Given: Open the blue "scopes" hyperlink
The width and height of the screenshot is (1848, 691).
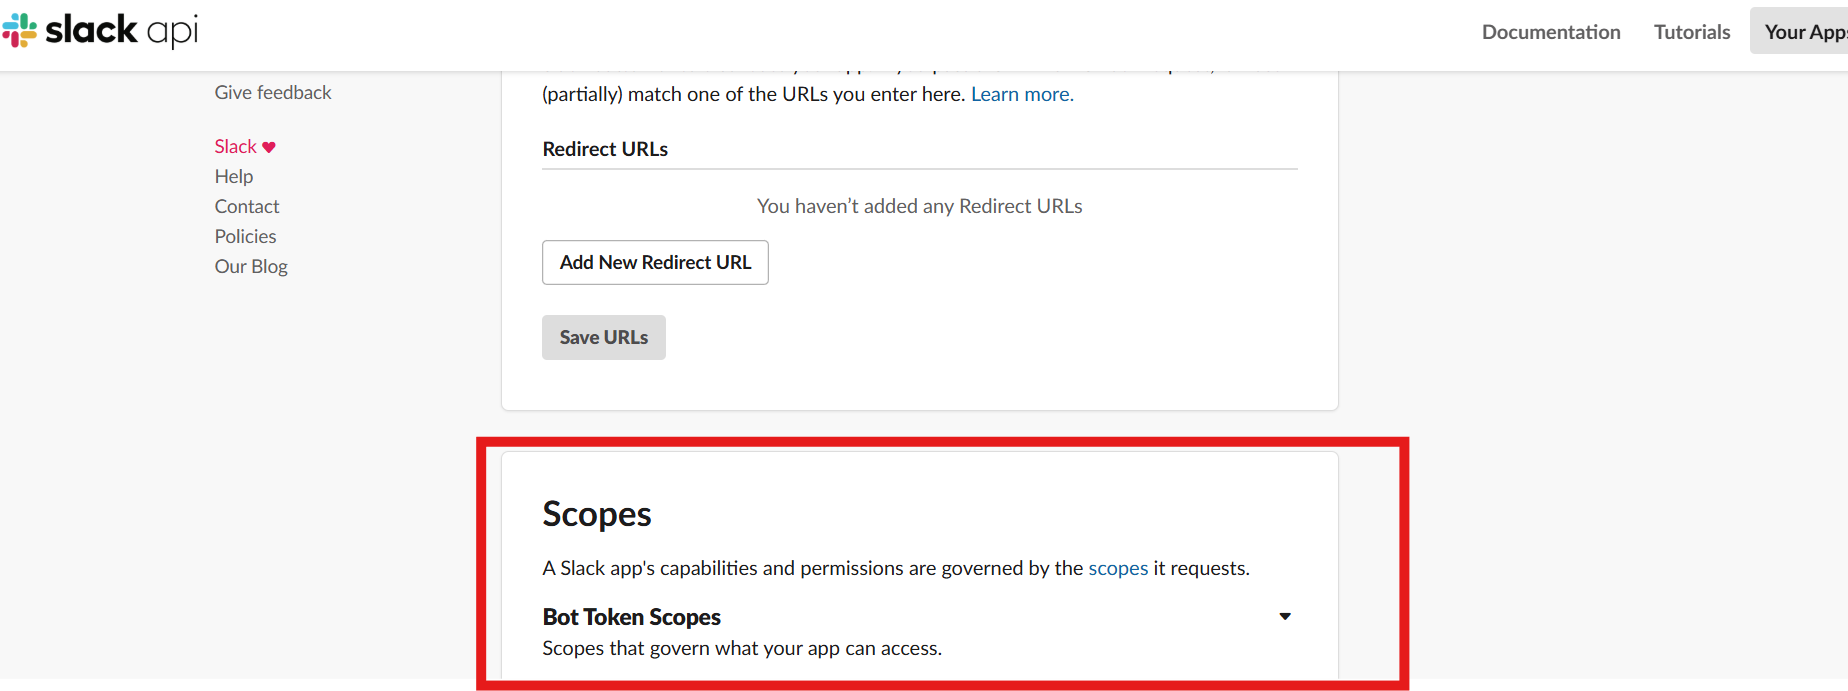Looking at the screenshot, I should pyautogui.click(x=1117, y=568).
